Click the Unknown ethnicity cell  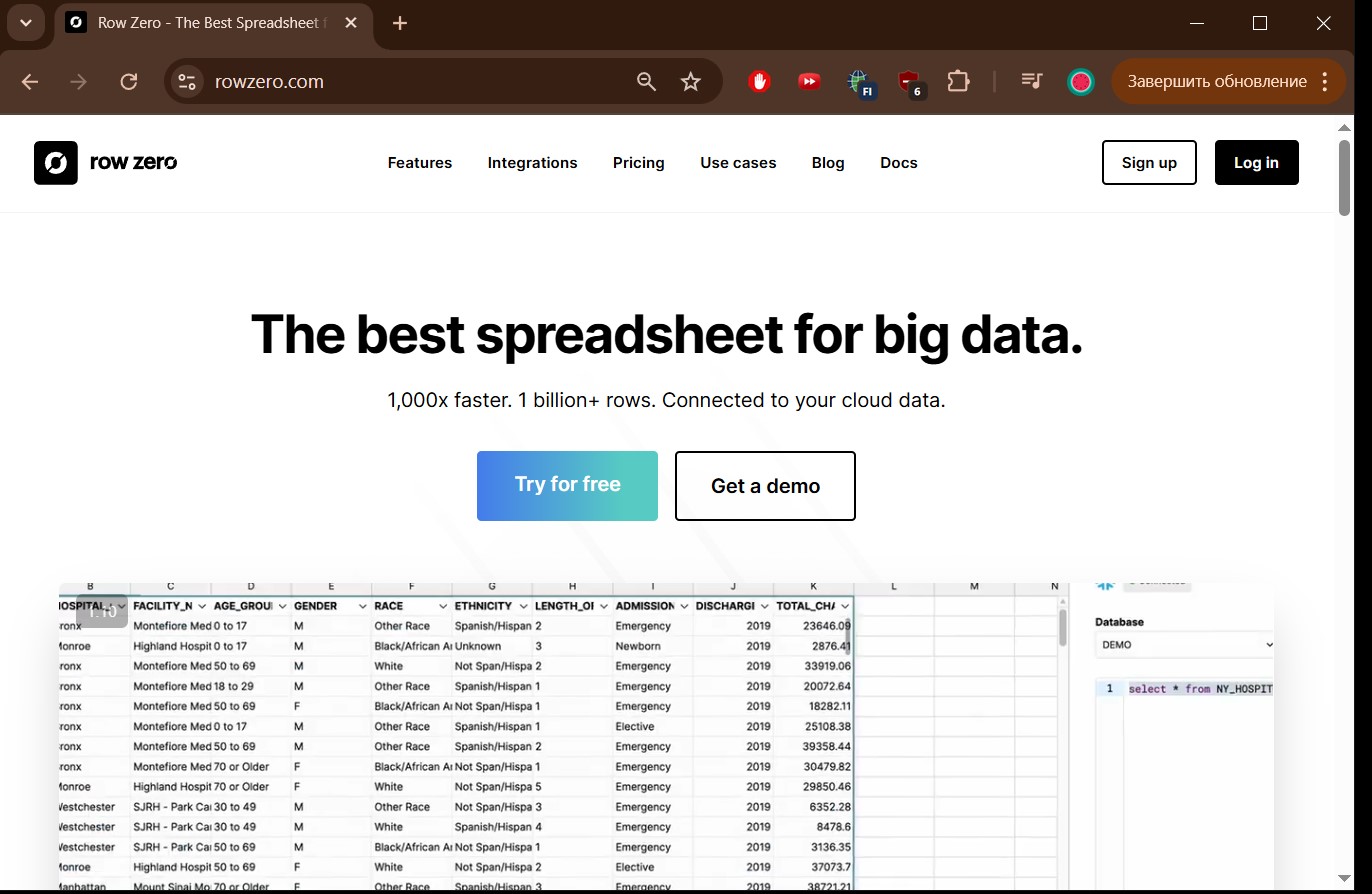coord(492,646)
